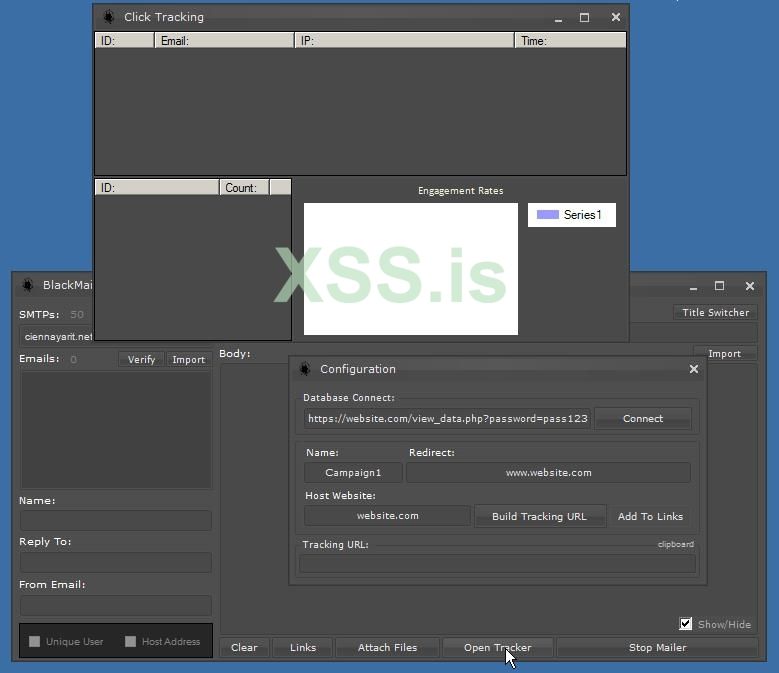Viewport: 779px width, 673px height.
Task: Click the Body: label
Action: (235, 354)
